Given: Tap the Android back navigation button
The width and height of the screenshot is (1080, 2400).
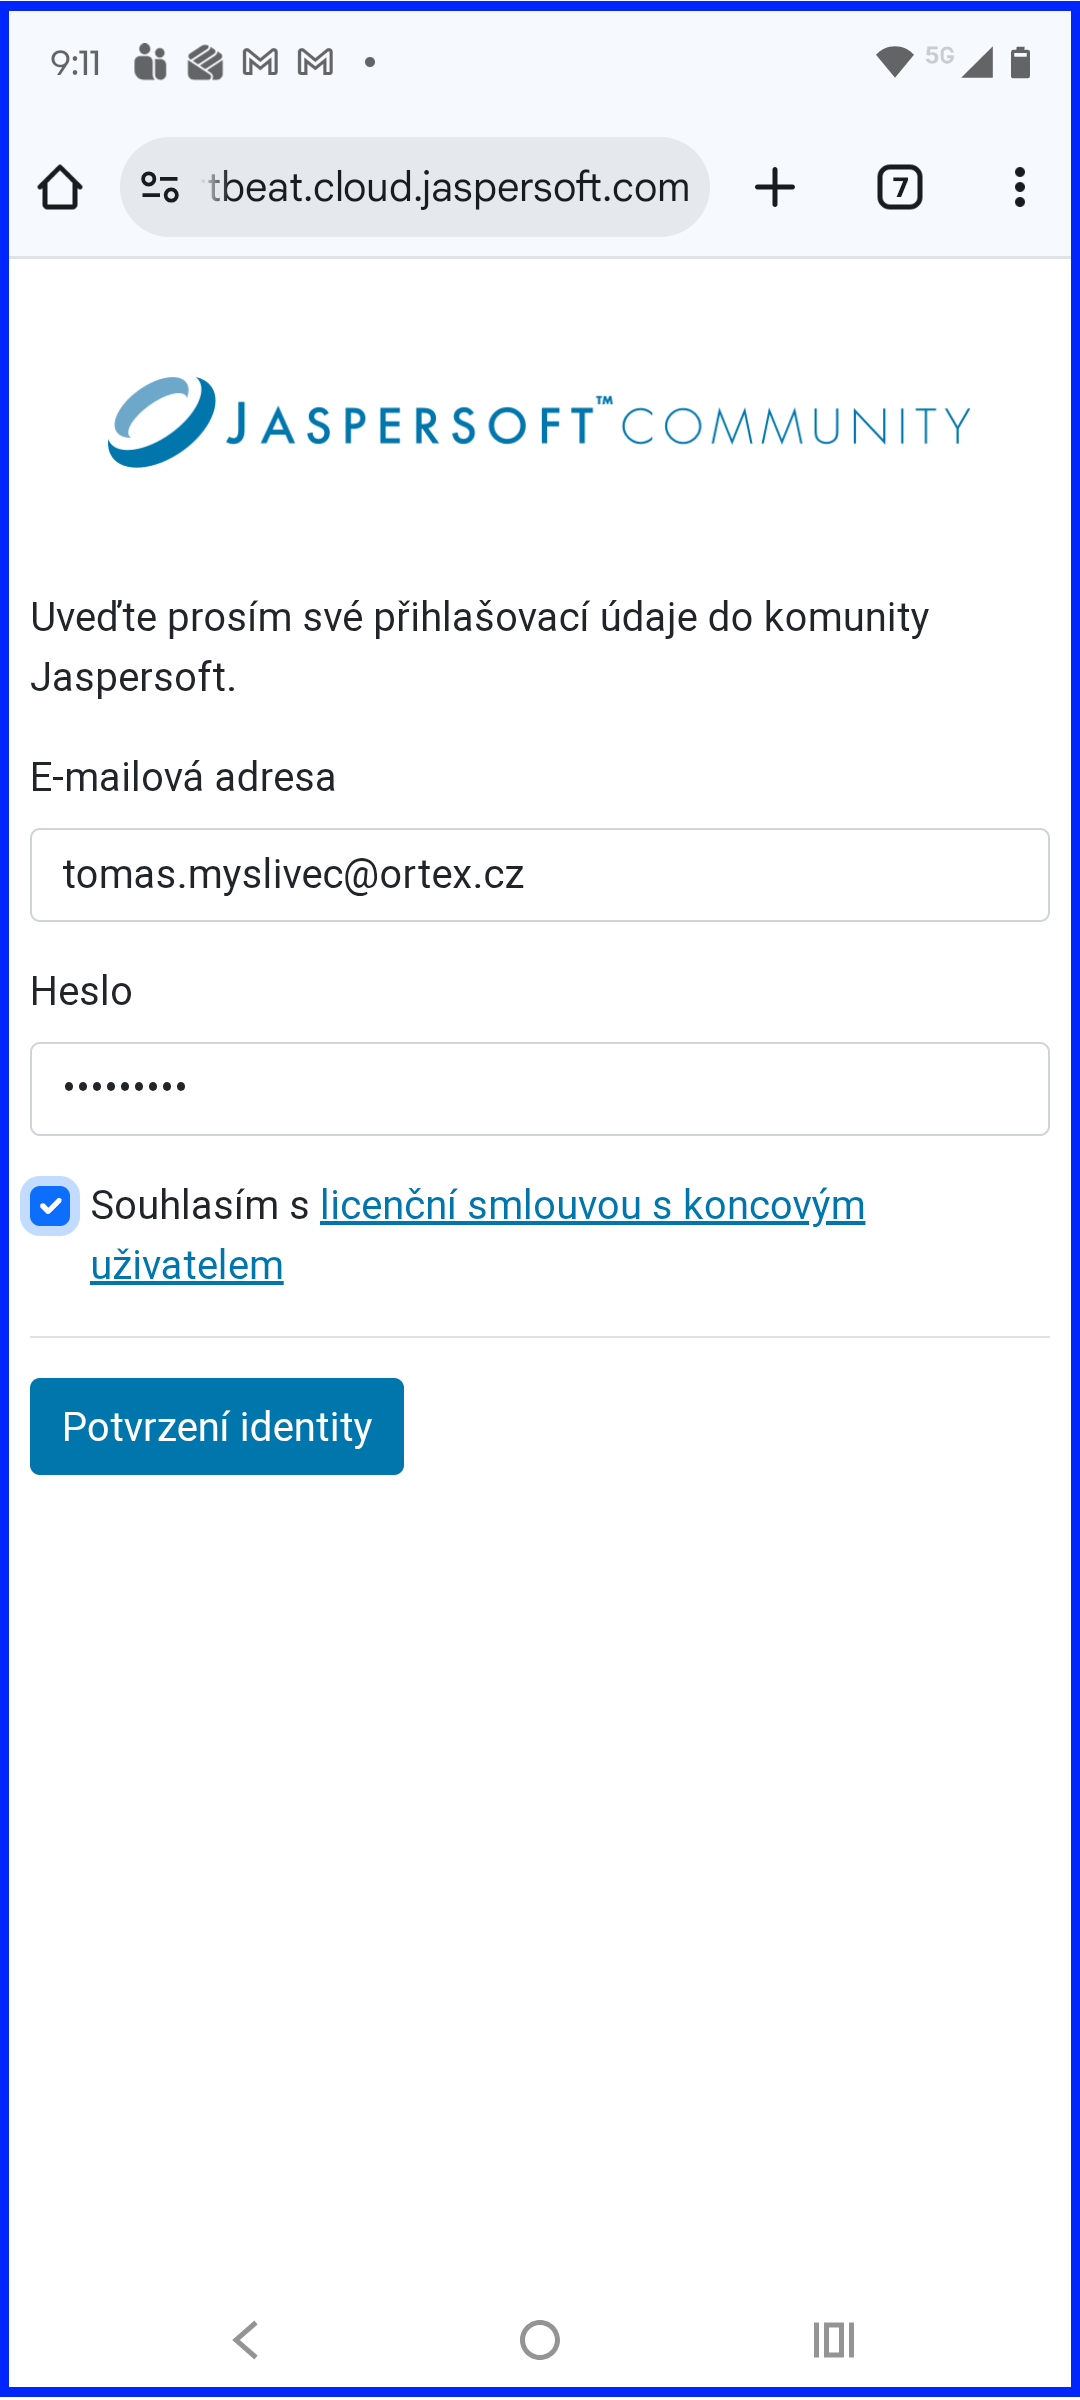Looking at the screenshot, I should point(246,2340).
